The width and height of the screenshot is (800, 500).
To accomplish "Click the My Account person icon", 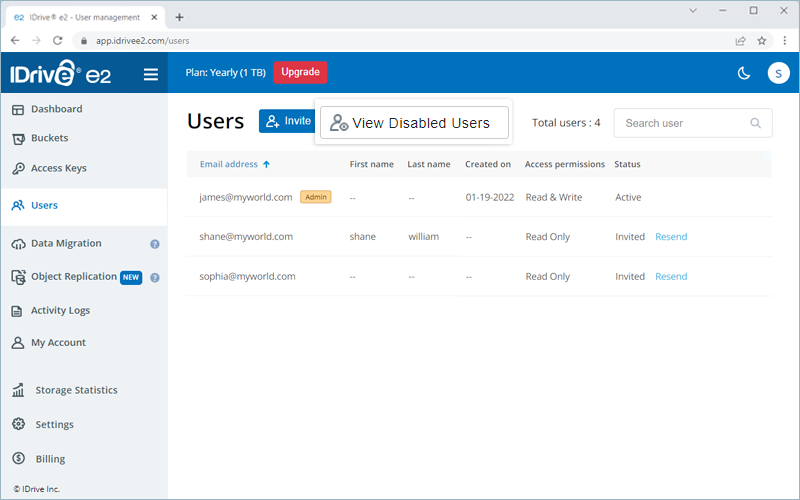I will tap(18, 342).
